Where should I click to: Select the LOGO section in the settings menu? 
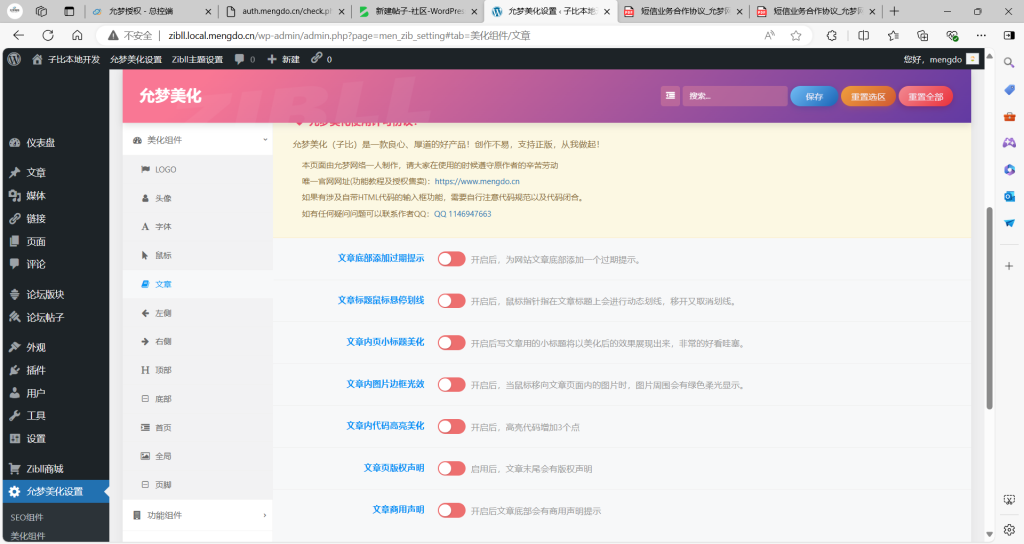coord(165,170)
